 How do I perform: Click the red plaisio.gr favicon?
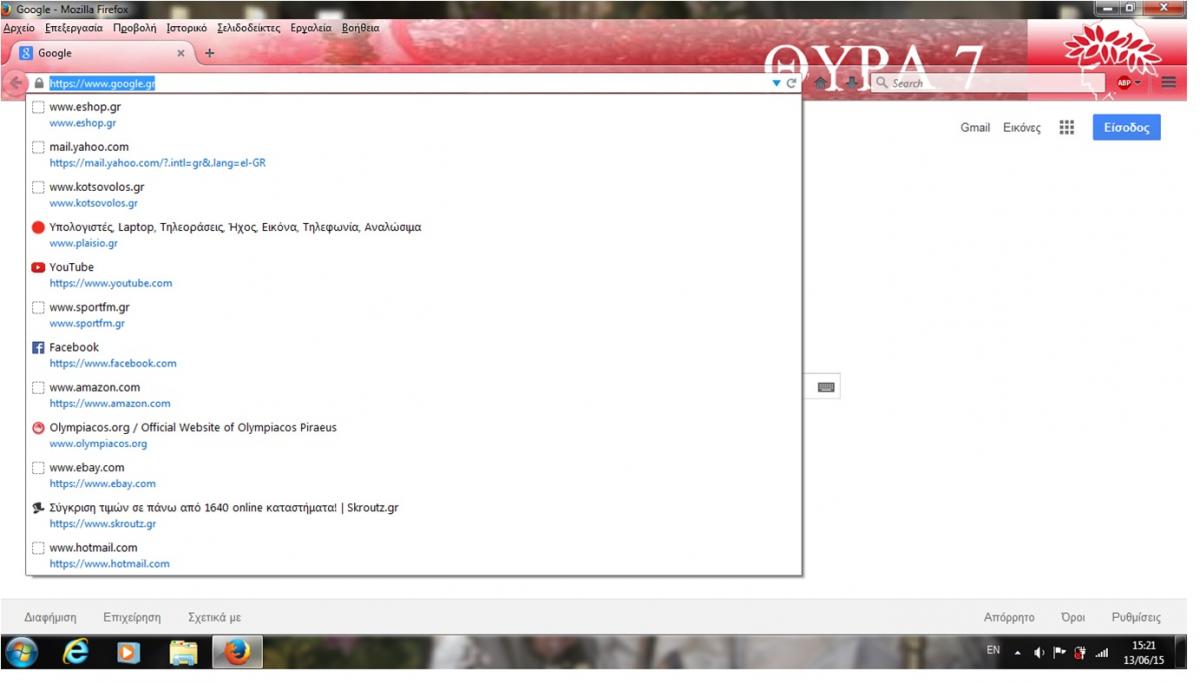click(x=38, y=227)
